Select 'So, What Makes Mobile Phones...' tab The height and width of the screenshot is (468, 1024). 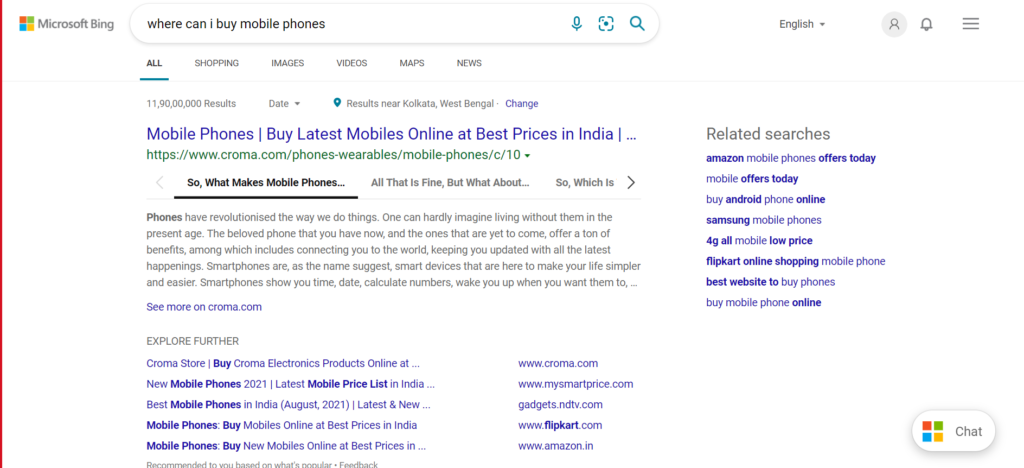[266, 183]
